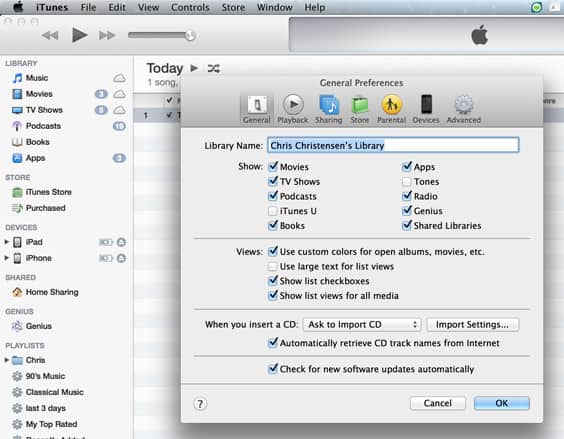Enable the Tones checkbox

406,182
